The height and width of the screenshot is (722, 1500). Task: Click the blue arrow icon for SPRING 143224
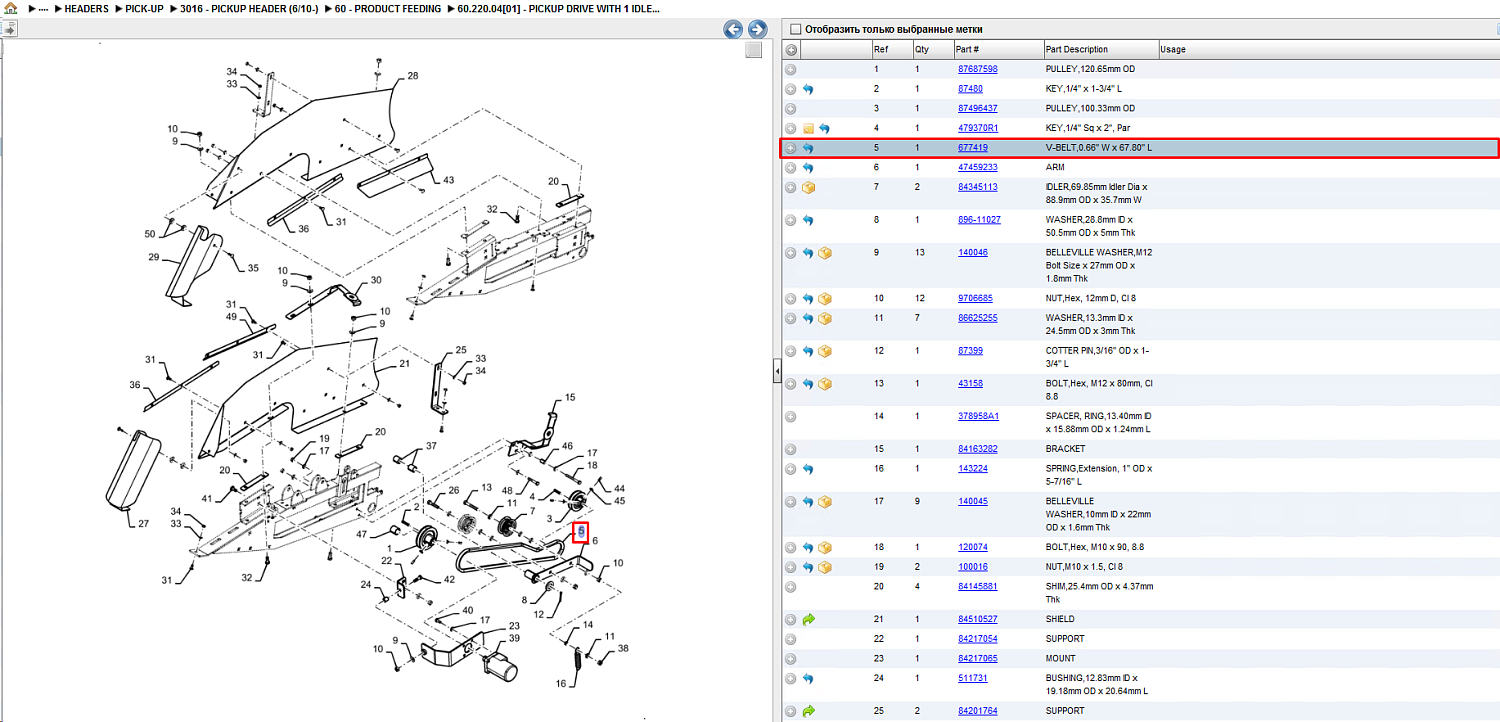[808, 469]
